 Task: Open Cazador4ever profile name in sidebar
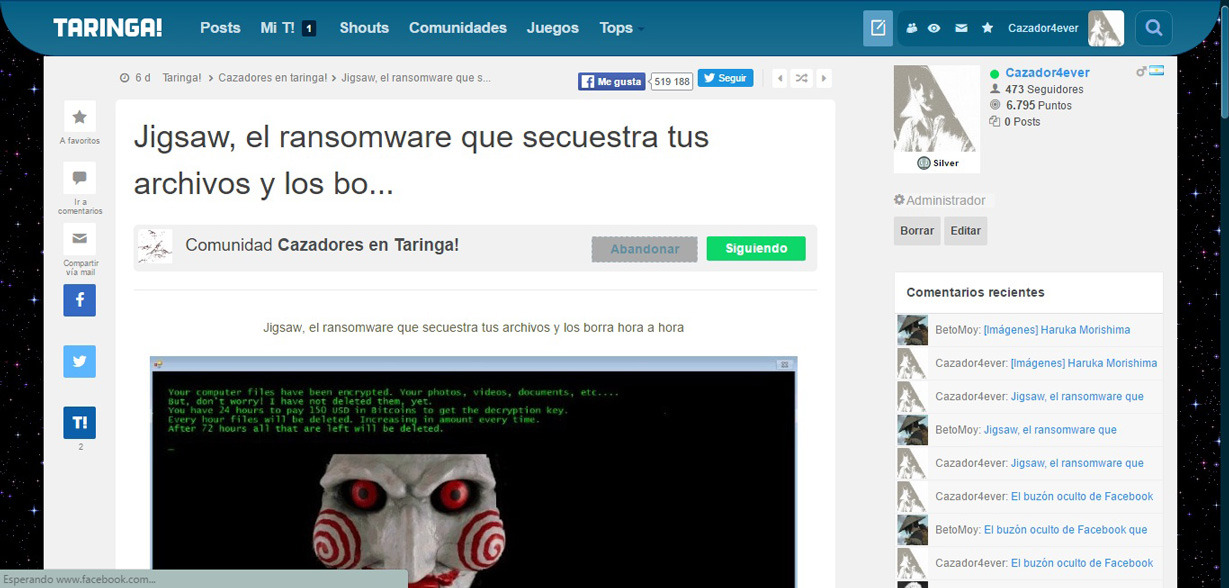click(1047, 73)
